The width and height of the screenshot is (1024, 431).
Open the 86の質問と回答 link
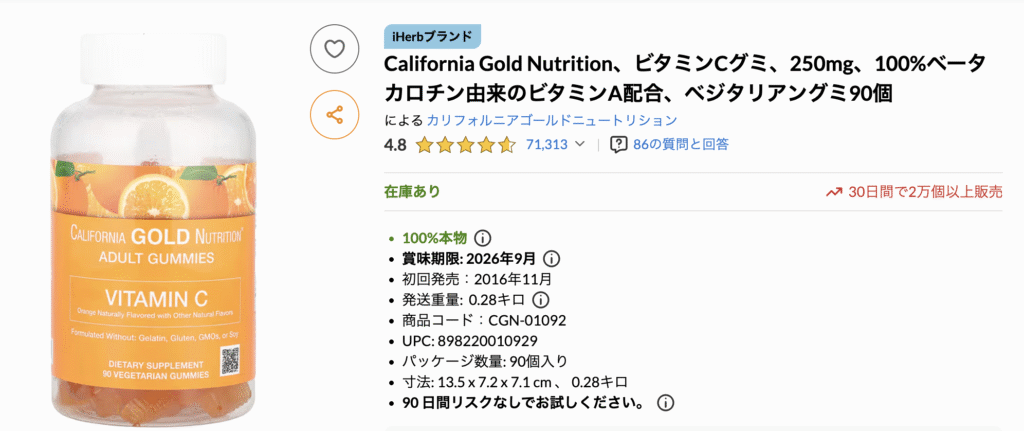pos(680,144)
